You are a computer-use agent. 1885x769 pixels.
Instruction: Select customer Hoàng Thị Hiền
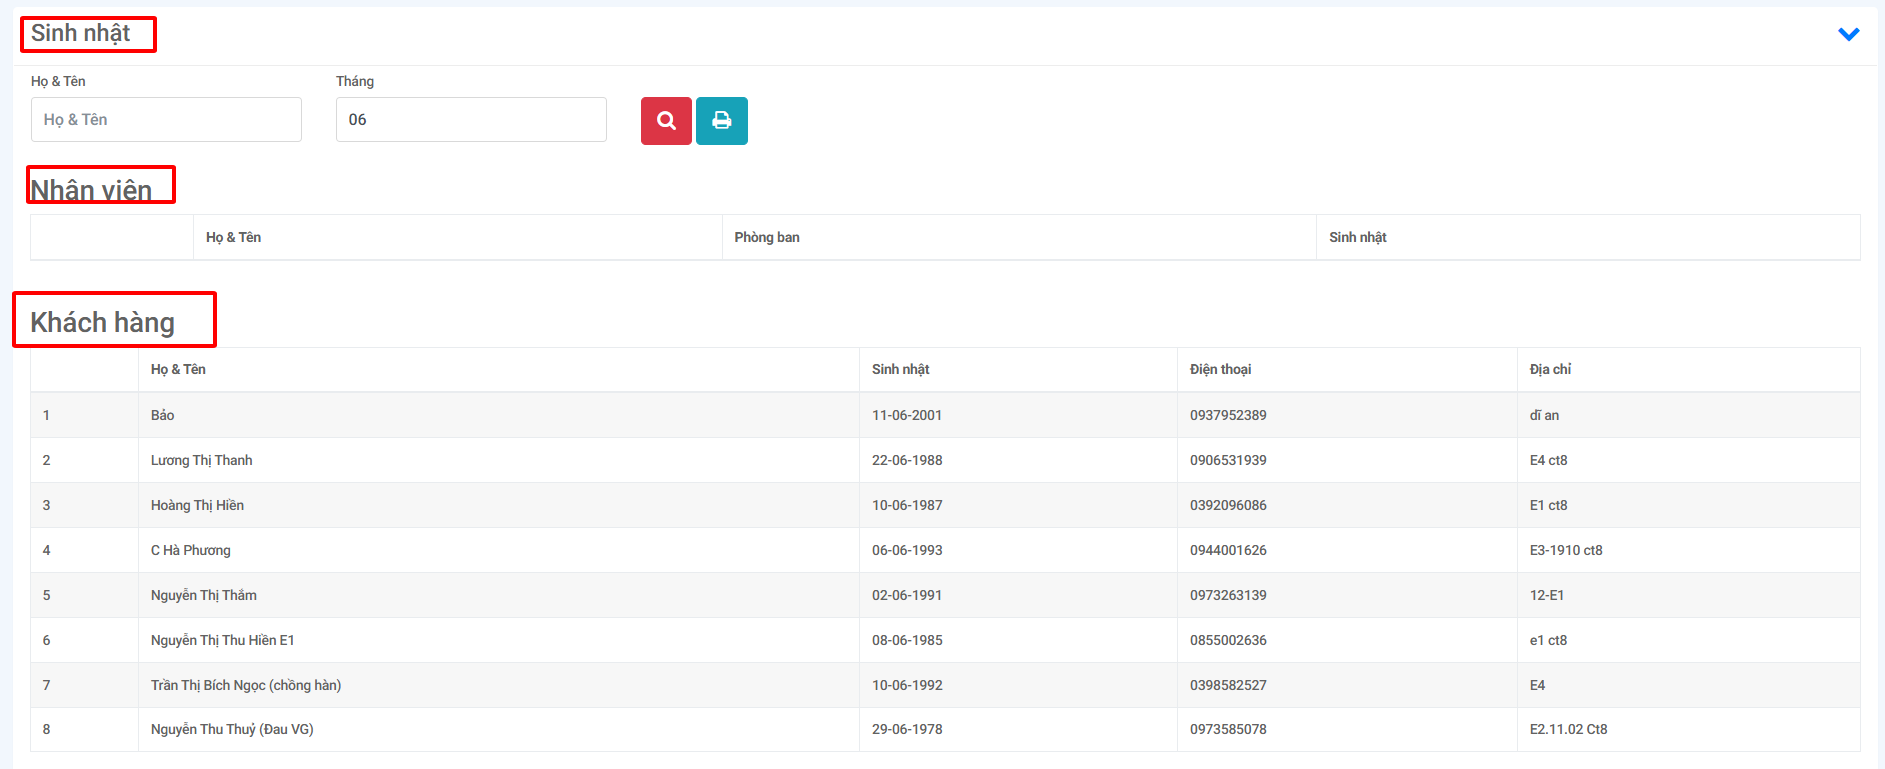[x=197, y=505]
